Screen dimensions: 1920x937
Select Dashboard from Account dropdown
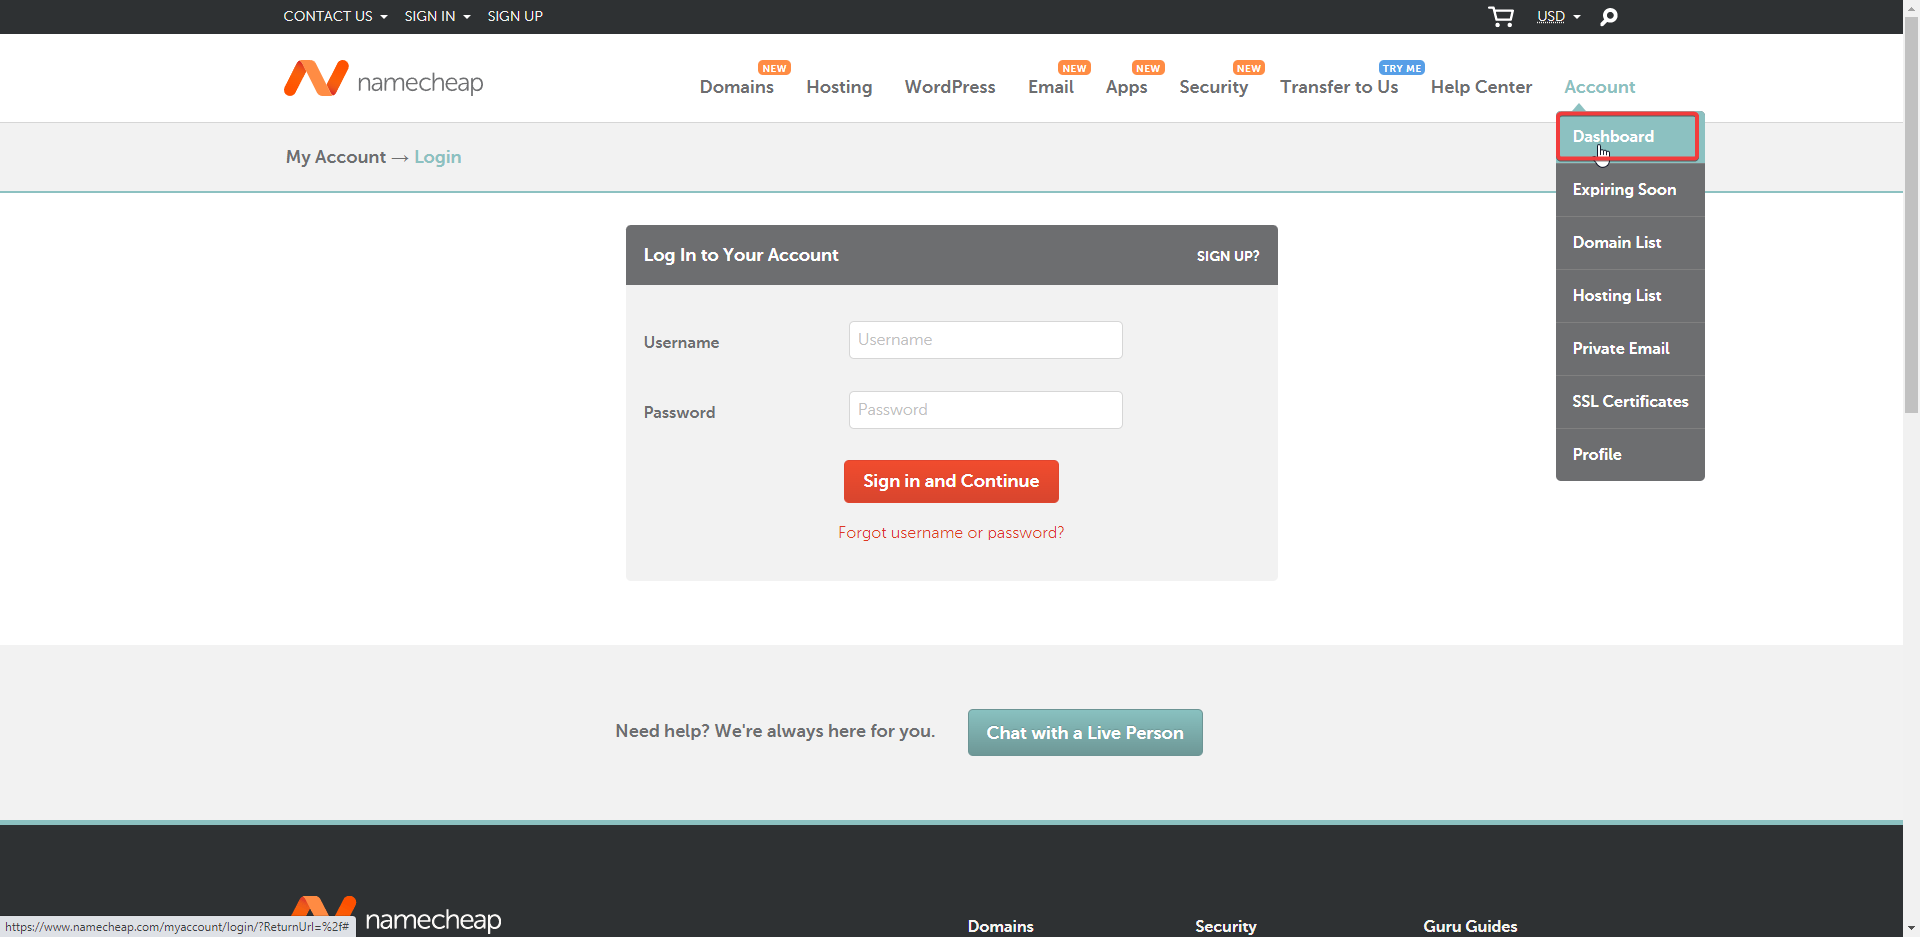pyautogui.click(x=1628, y=136)
